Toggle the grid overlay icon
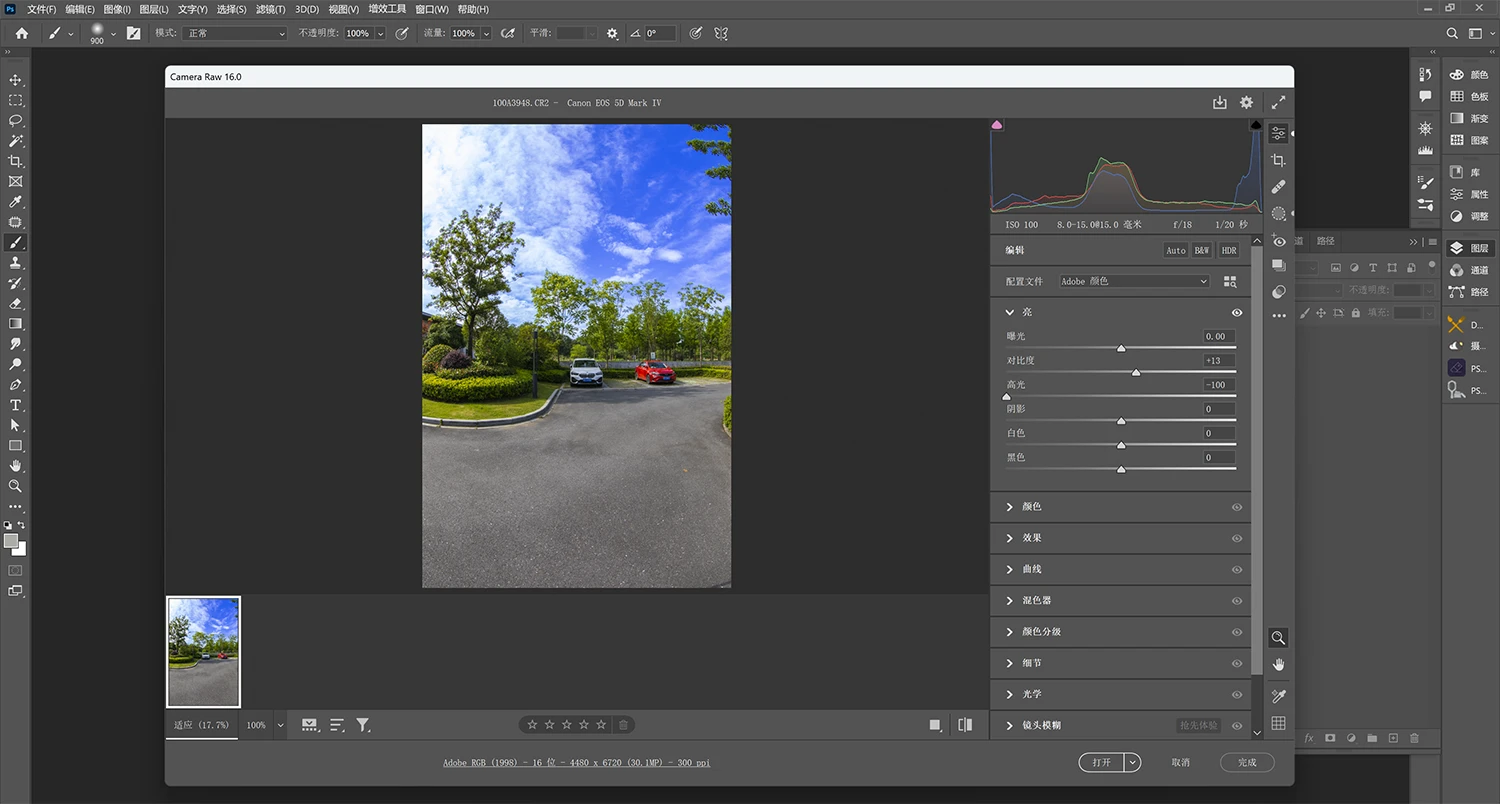This screenshot has height=804, width=1500. coord(1278,723)
